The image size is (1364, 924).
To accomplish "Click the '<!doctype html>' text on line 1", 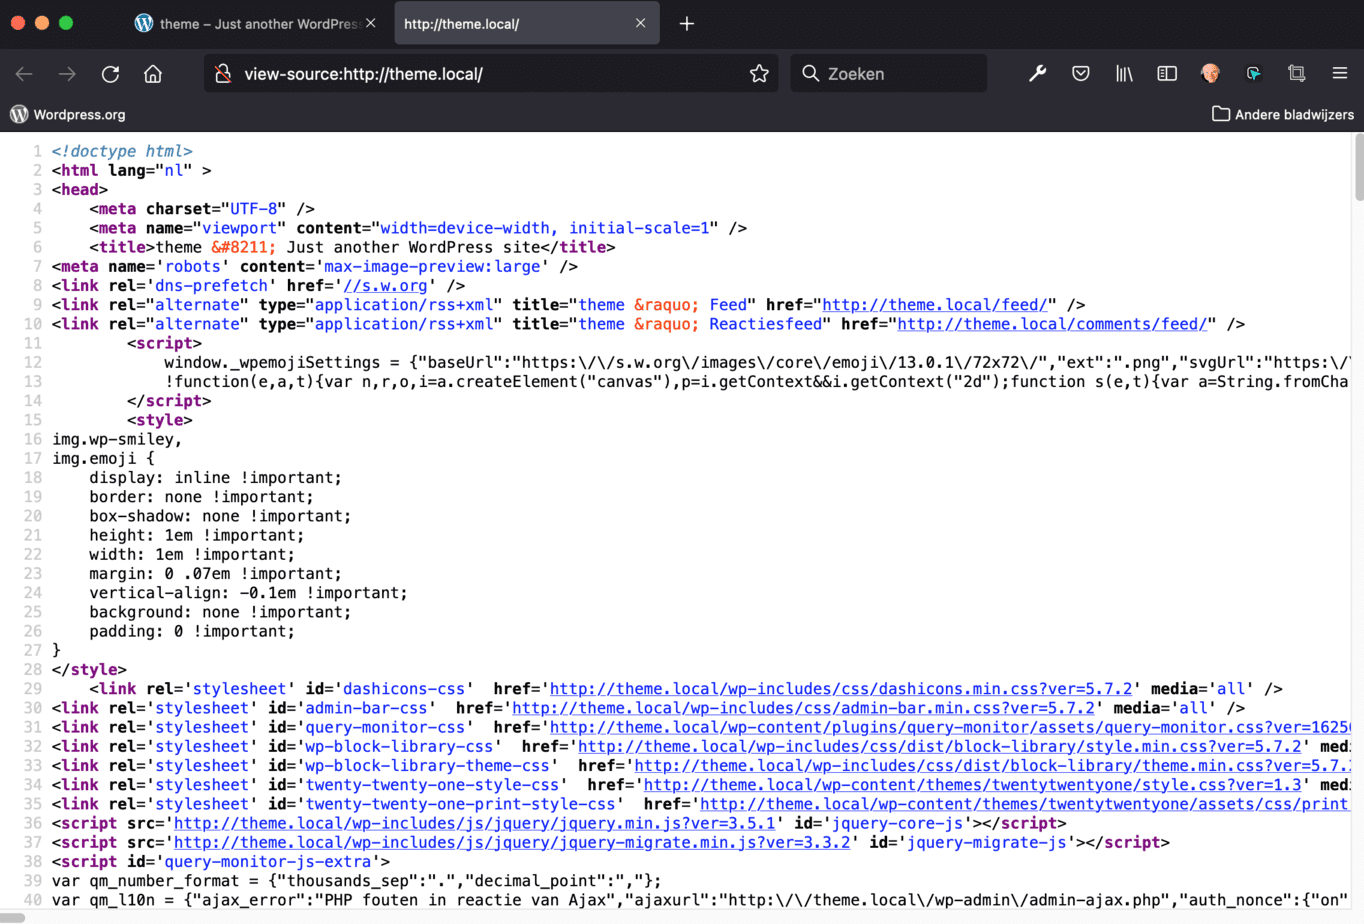I will [122, 151].
